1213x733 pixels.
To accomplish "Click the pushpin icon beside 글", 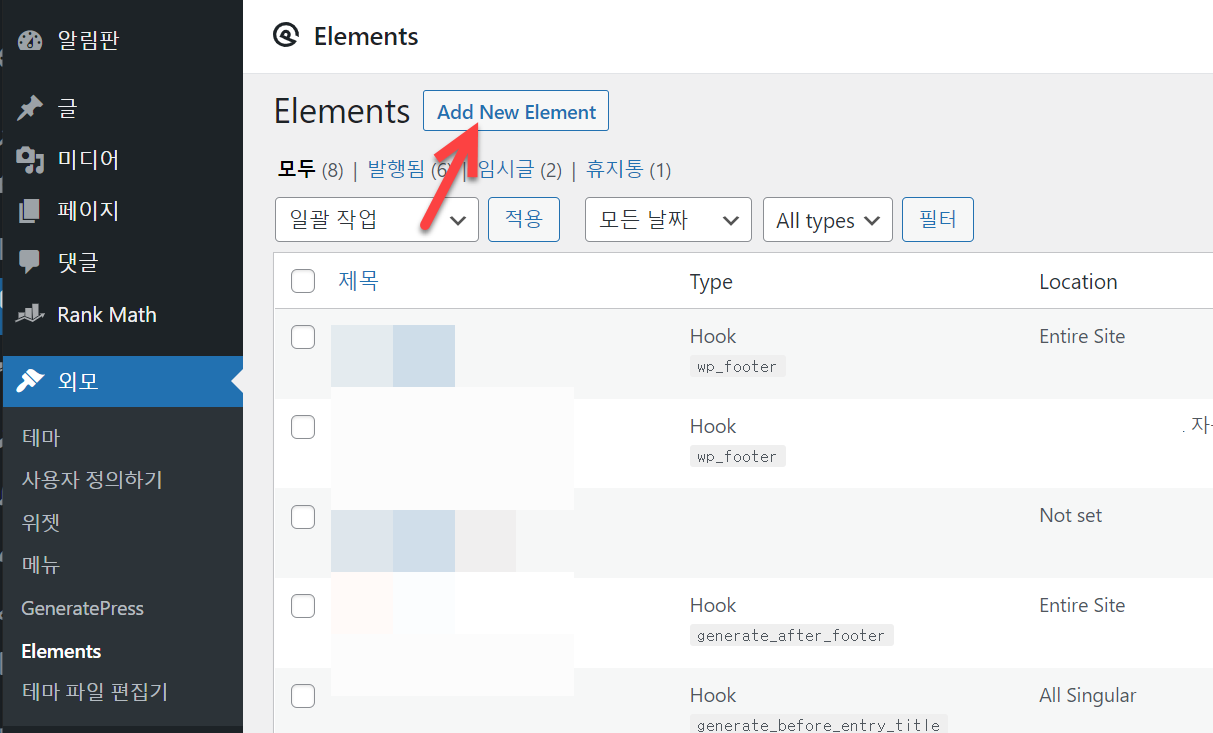I will click(x=31, y=108).
